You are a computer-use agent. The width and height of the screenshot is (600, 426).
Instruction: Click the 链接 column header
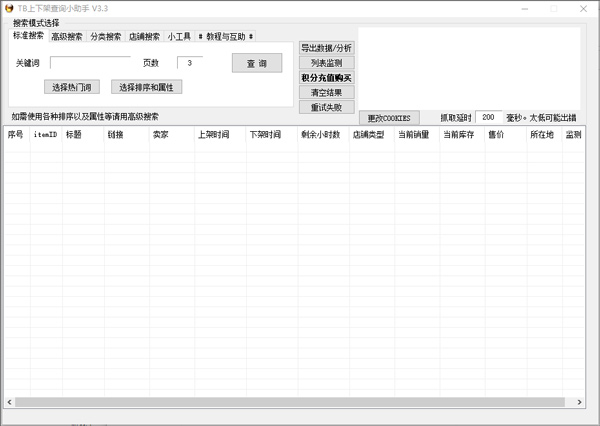pos(127,134)
